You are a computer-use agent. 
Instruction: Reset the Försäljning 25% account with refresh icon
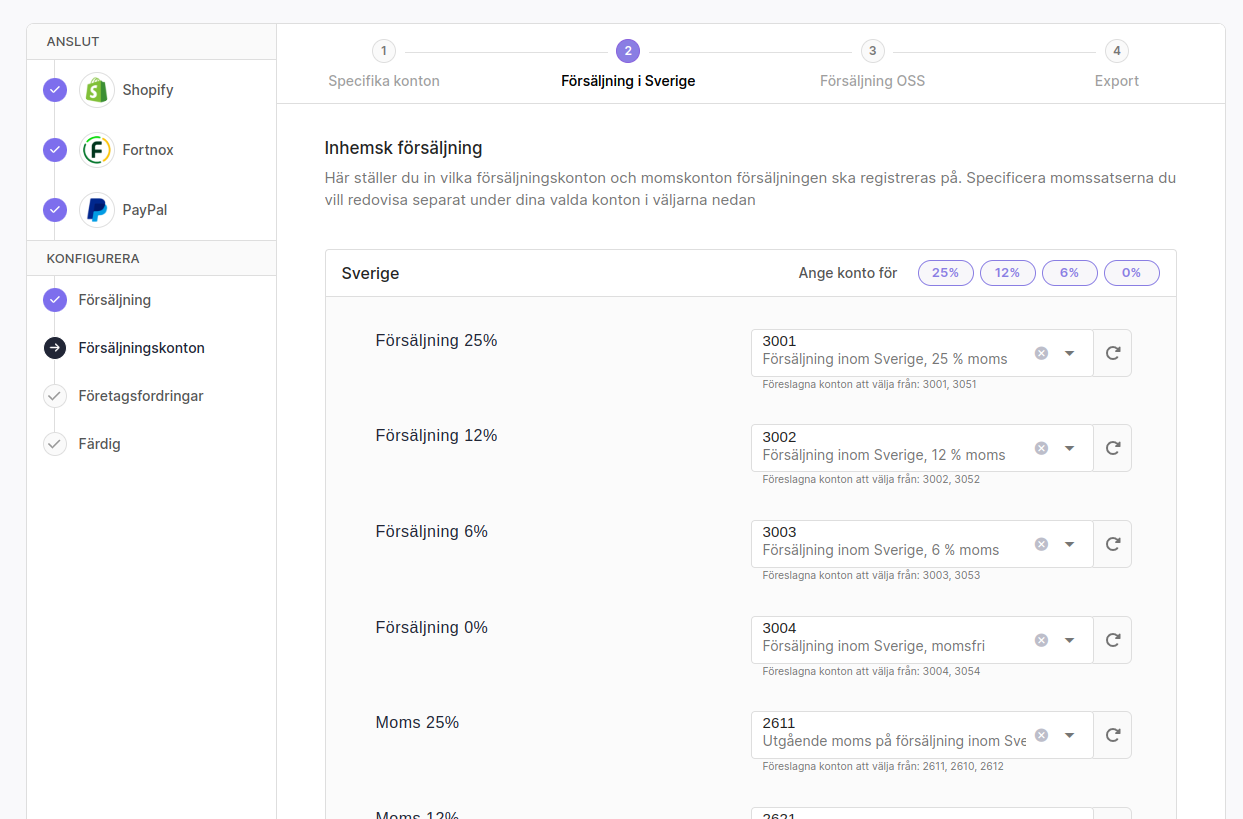[x=1112, y=353]
